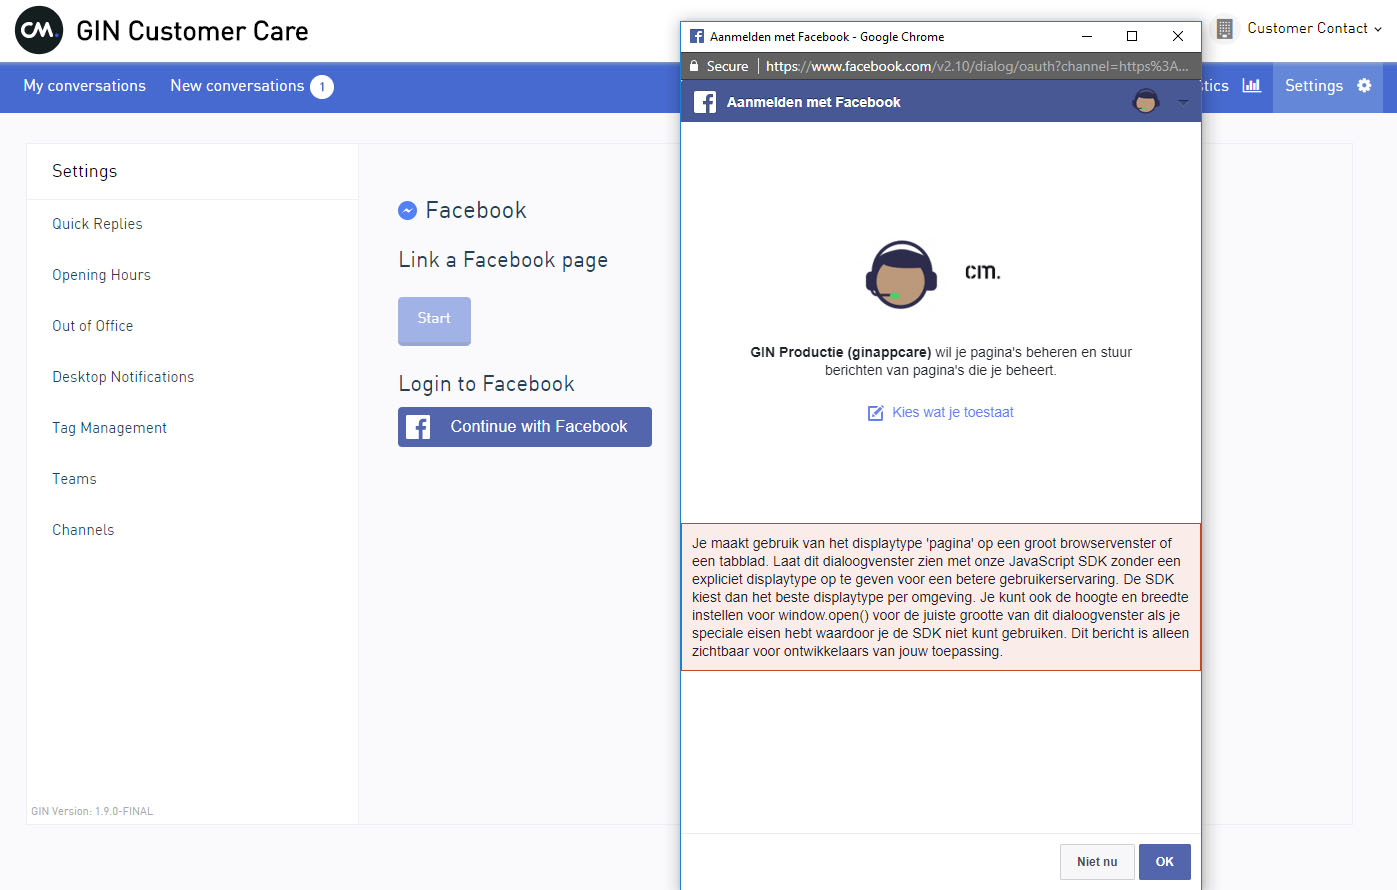1397x890 pixels.
Task: Open the statistics bar chart icon
Action: pyautogui.click(x=1251, y=86)
